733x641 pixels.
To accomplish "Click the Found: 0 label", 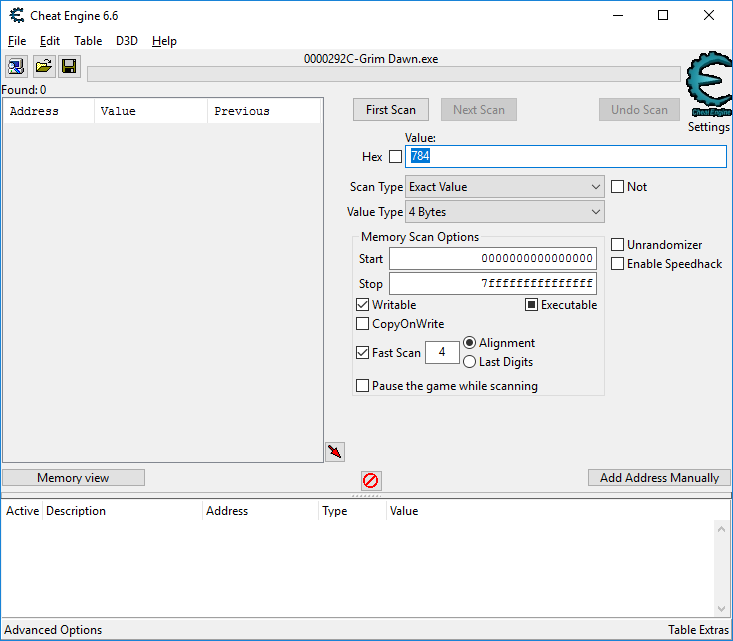I will 24,90.
